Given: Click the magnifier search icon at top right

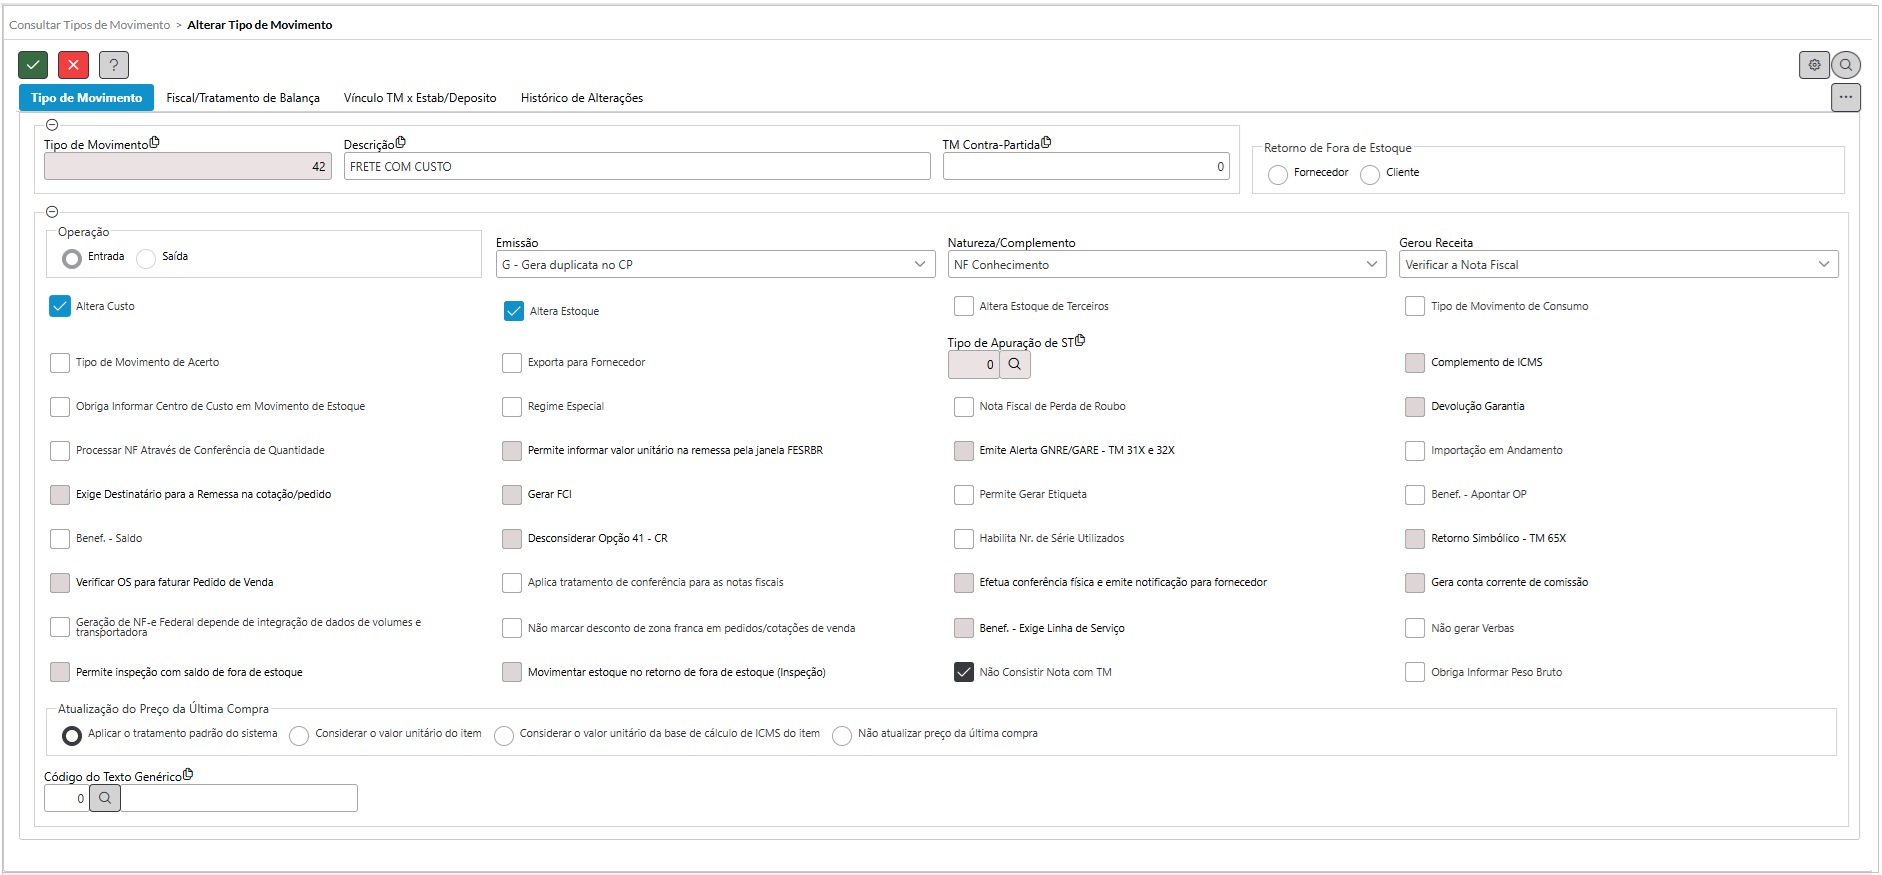Looking at the screenshot, I should tap(1846, 65).
